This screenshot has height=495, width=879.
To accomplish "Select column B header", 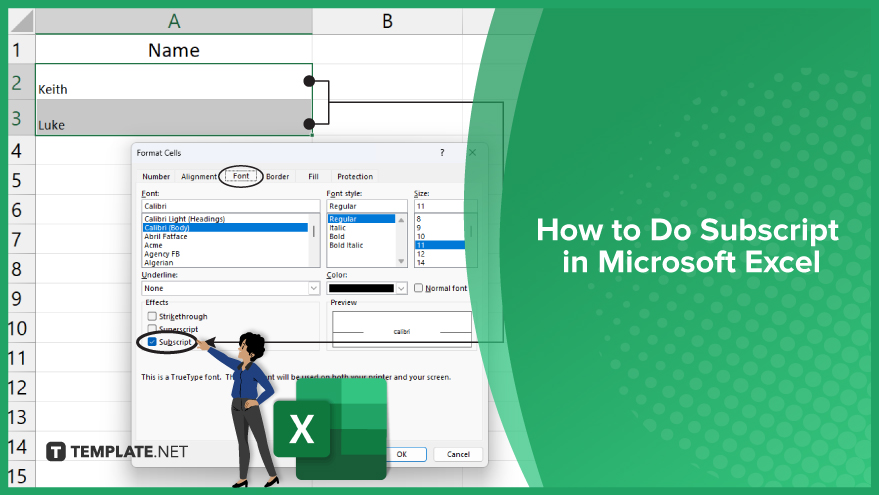I will (387, 21).
